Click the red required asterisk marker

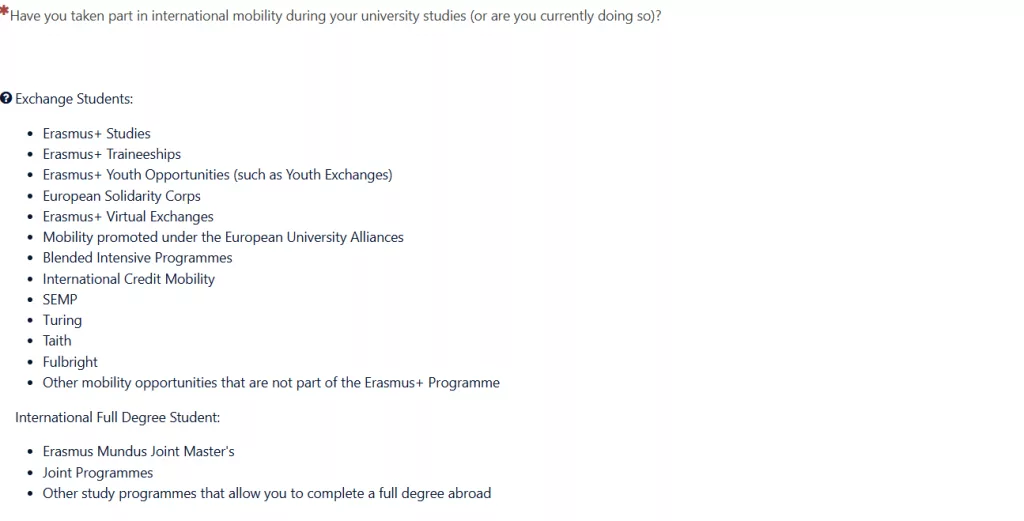pos(4,12)
